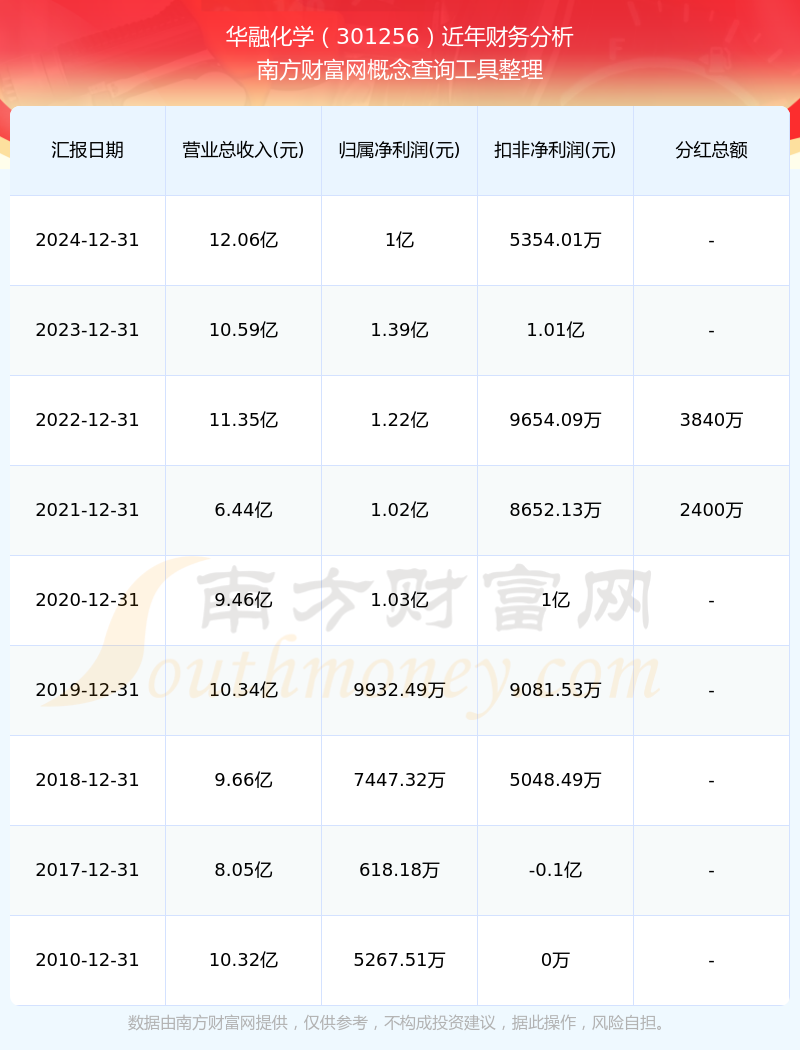Select the 2018-12-31 date cell
800x1050 pixels.
point(88,780)
